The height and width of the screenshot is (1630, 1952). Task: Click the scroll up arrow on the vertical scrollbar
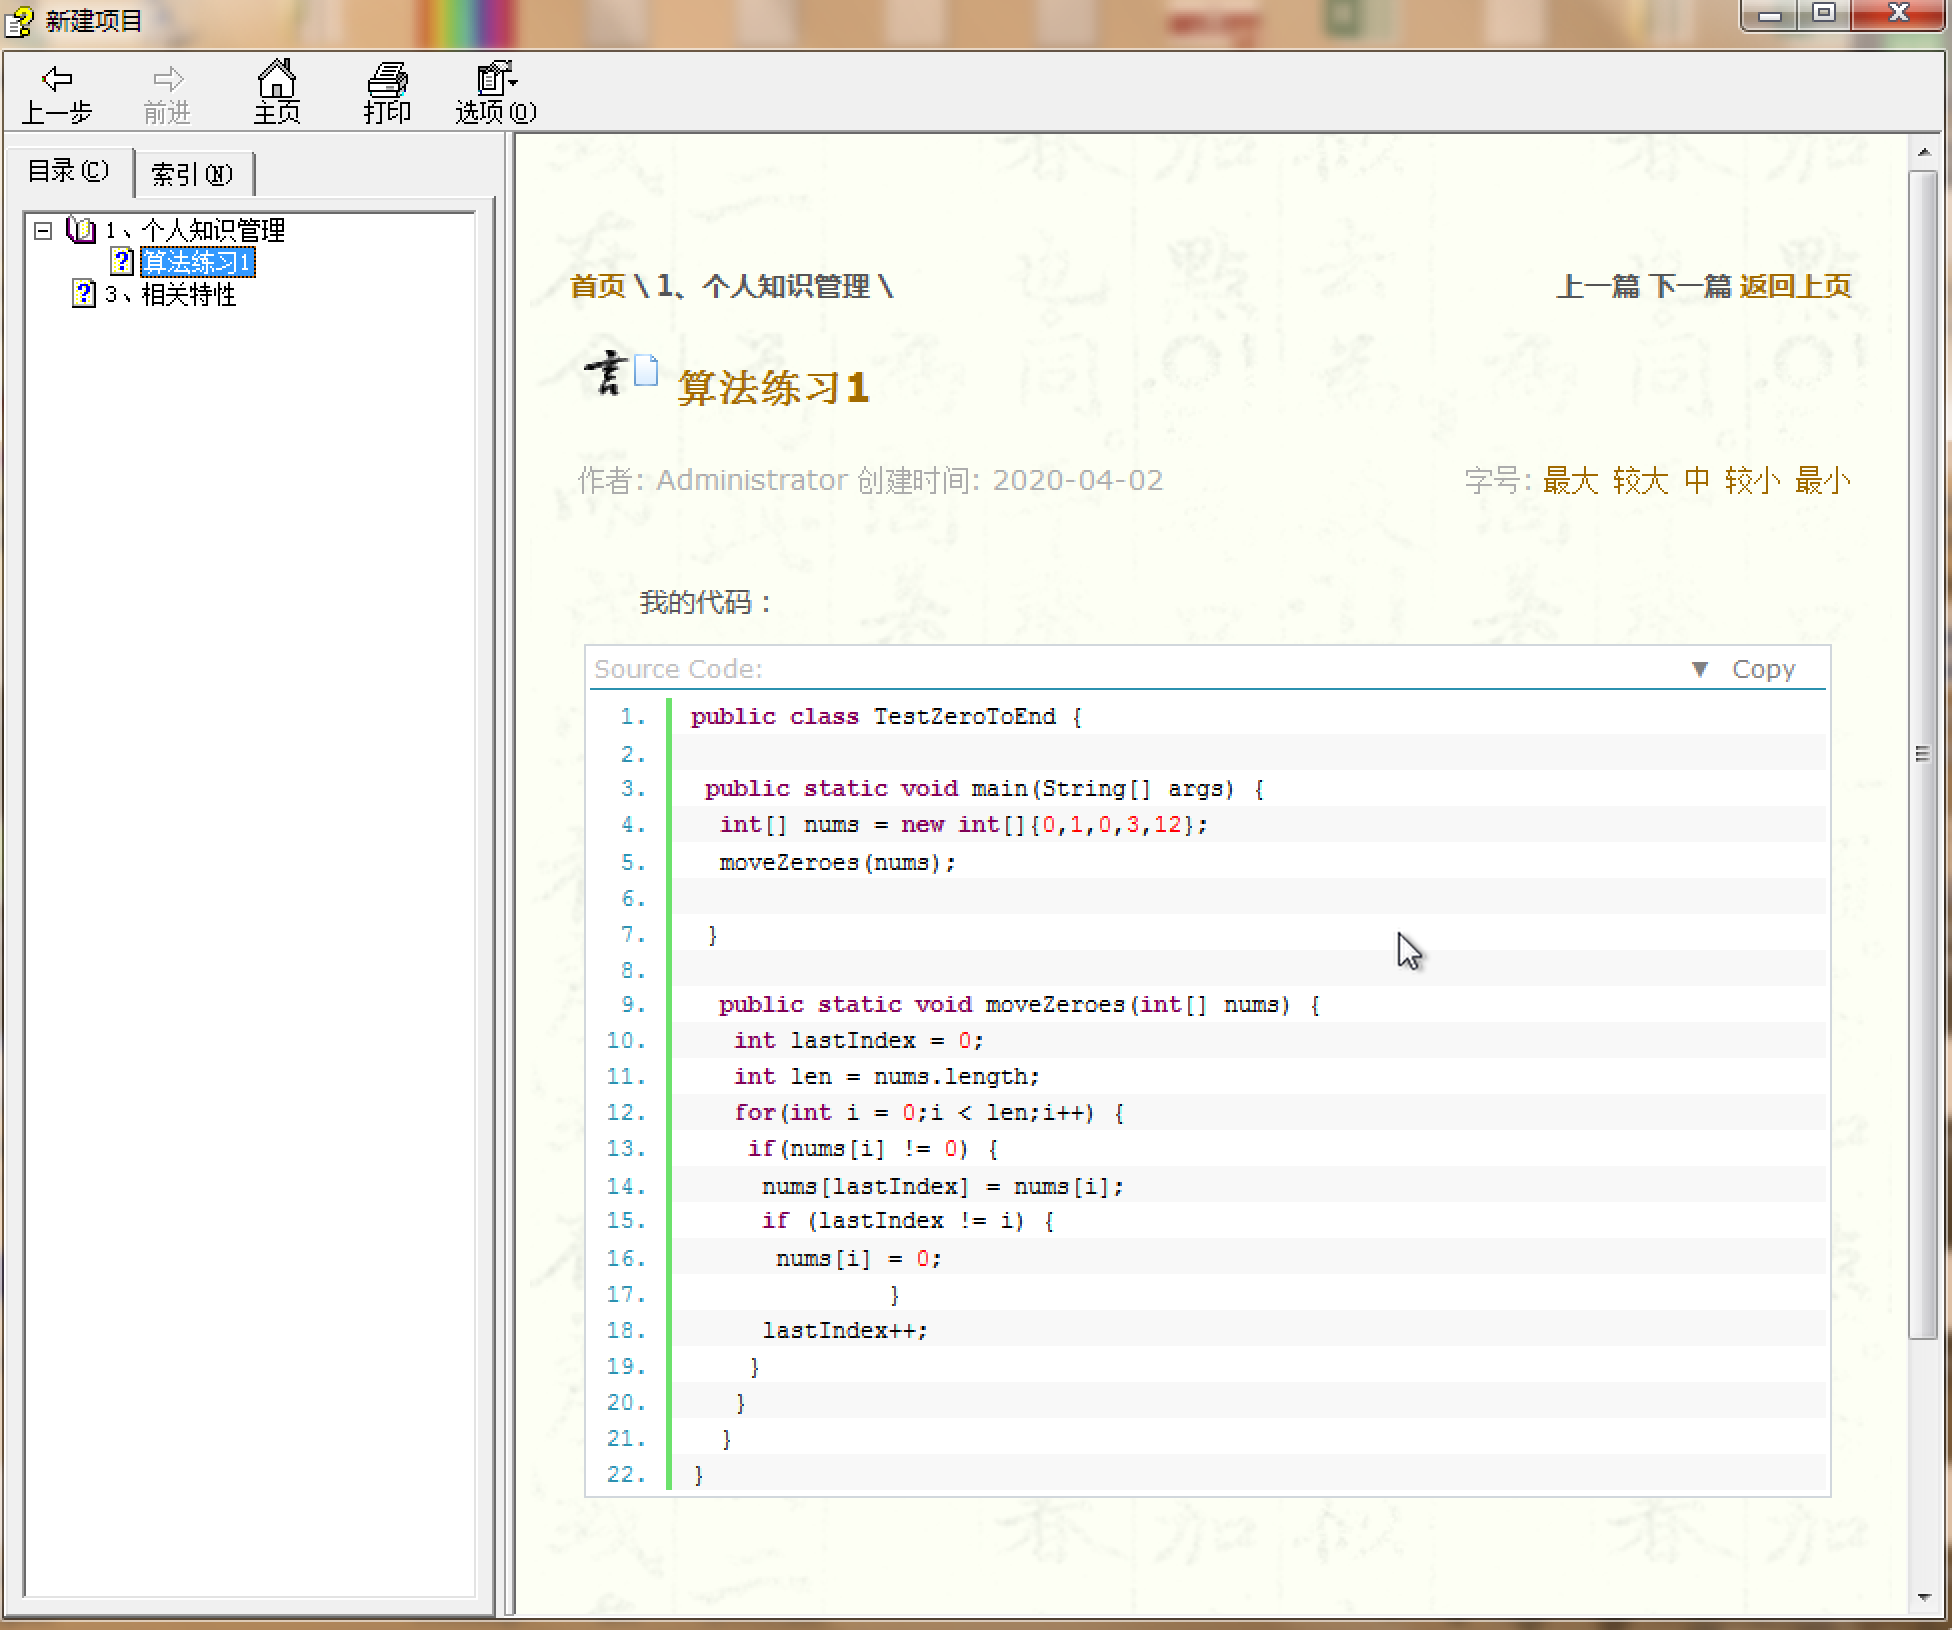click(1924, 153)
